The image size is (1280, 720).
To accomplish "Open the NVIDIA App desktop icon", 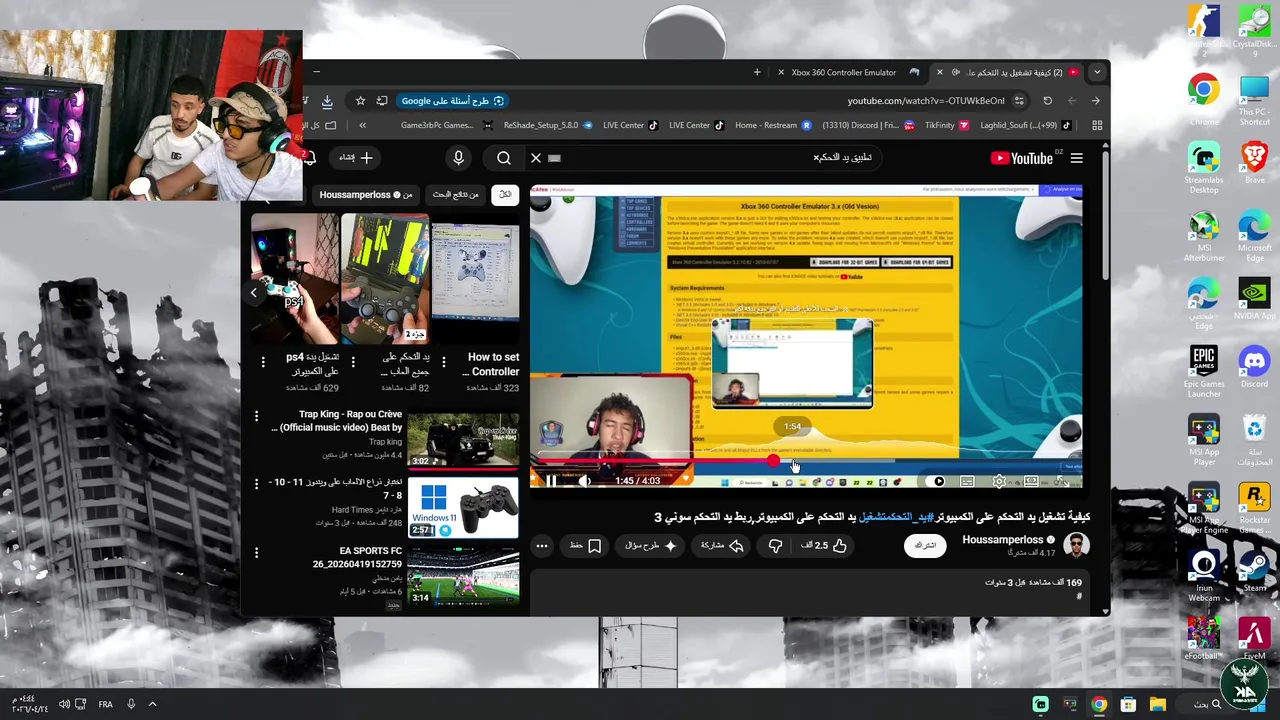I will [1254, 299].
